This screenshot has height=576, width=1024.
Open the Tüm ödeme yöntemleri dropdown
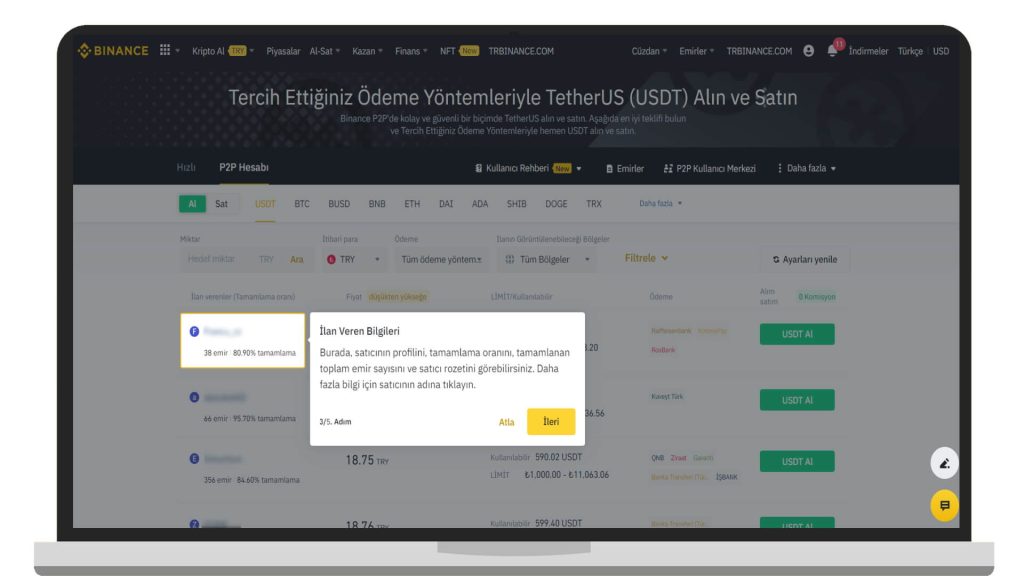pyautogui.click(x=441, y=259)
